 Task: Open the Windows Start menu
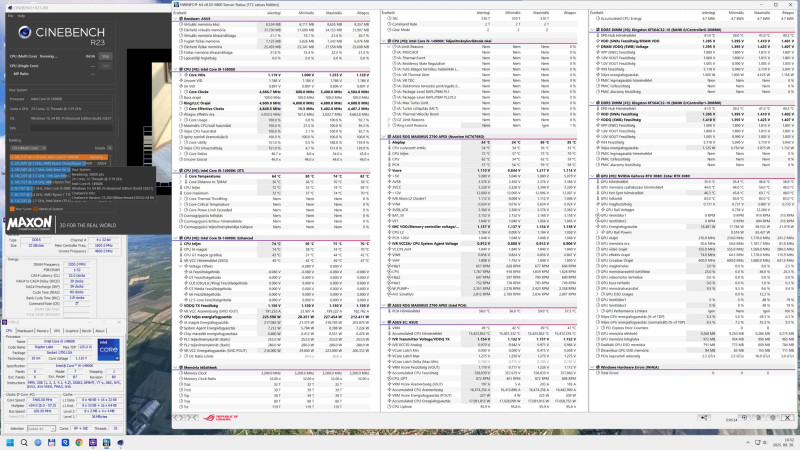(x=10, y=442)
